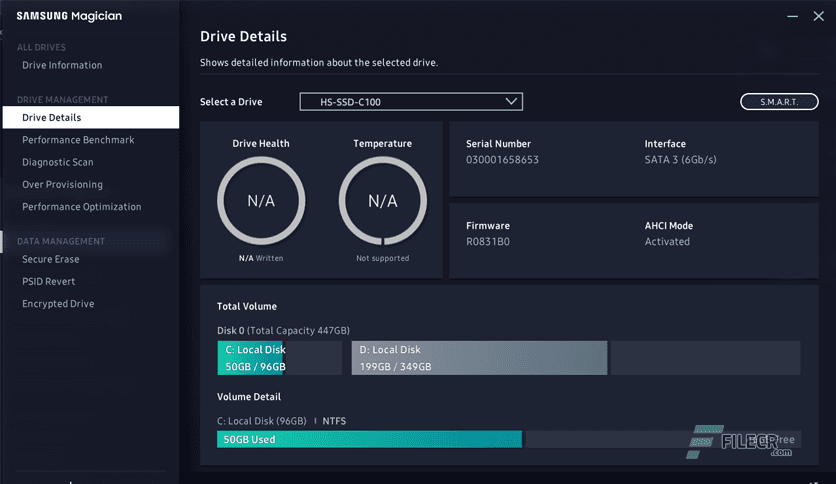This screenshot has width=836, height=484.
Task: Open Drive Information in sidebar
Action: pyautogui.click(x=62, y=65)
